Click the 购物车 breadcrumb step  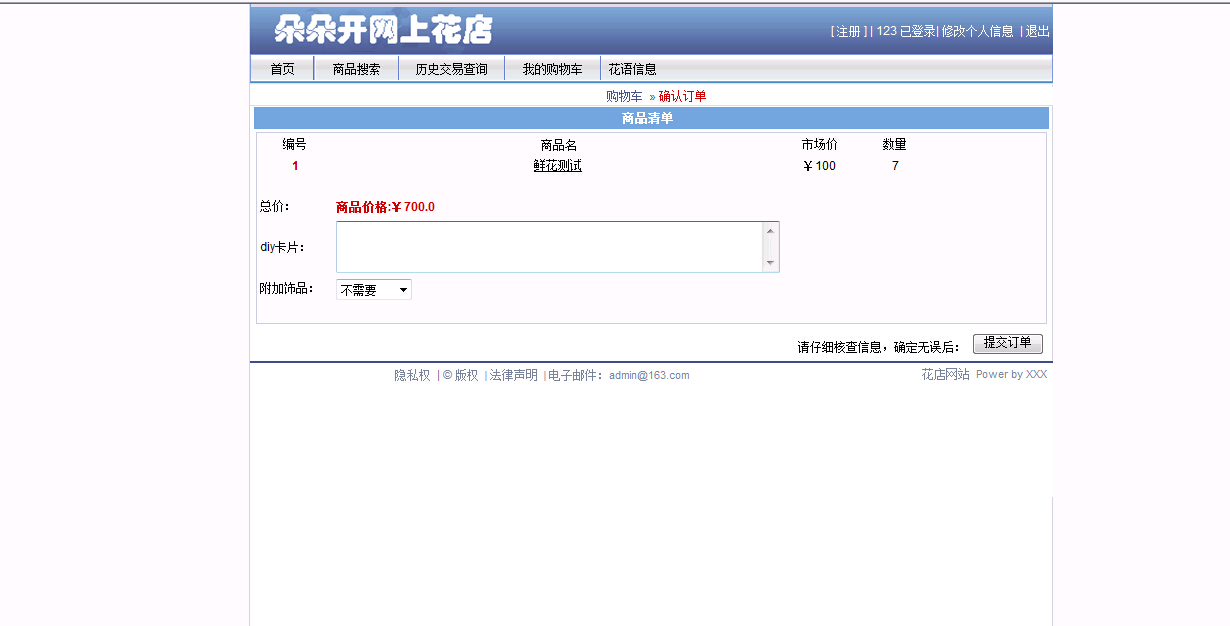(624, 96)
